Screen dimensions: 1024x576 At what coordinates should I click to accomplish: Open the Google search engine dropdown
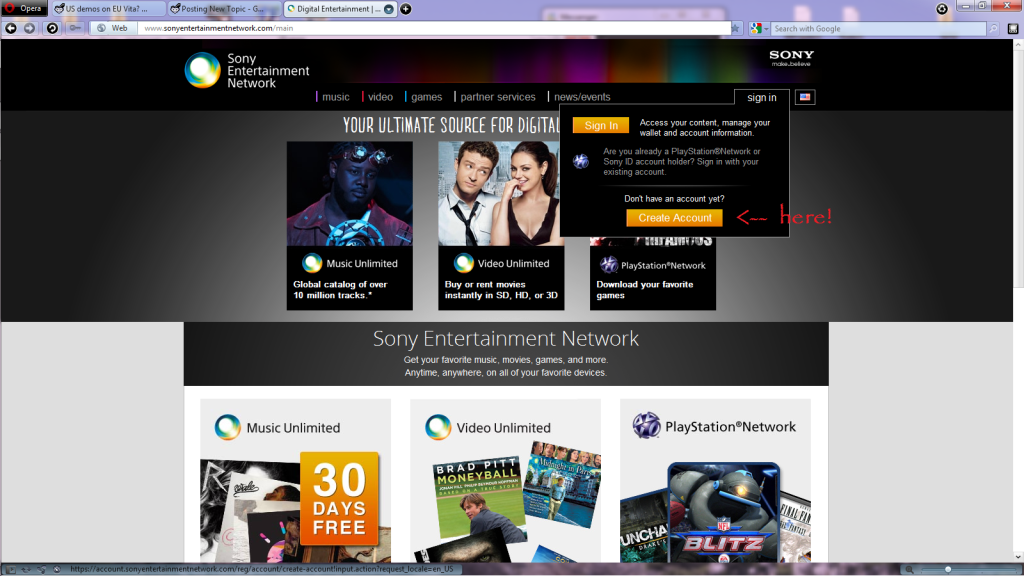tap(760, 28)
